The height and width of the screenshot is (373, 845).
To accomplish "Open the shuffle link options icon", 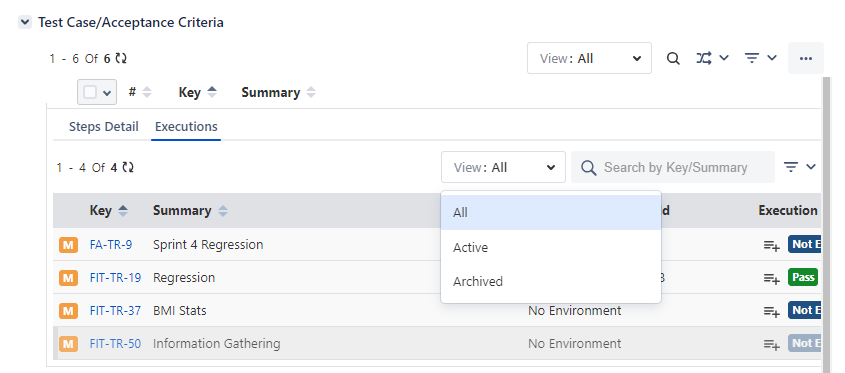I will click(x=703, y=58).
